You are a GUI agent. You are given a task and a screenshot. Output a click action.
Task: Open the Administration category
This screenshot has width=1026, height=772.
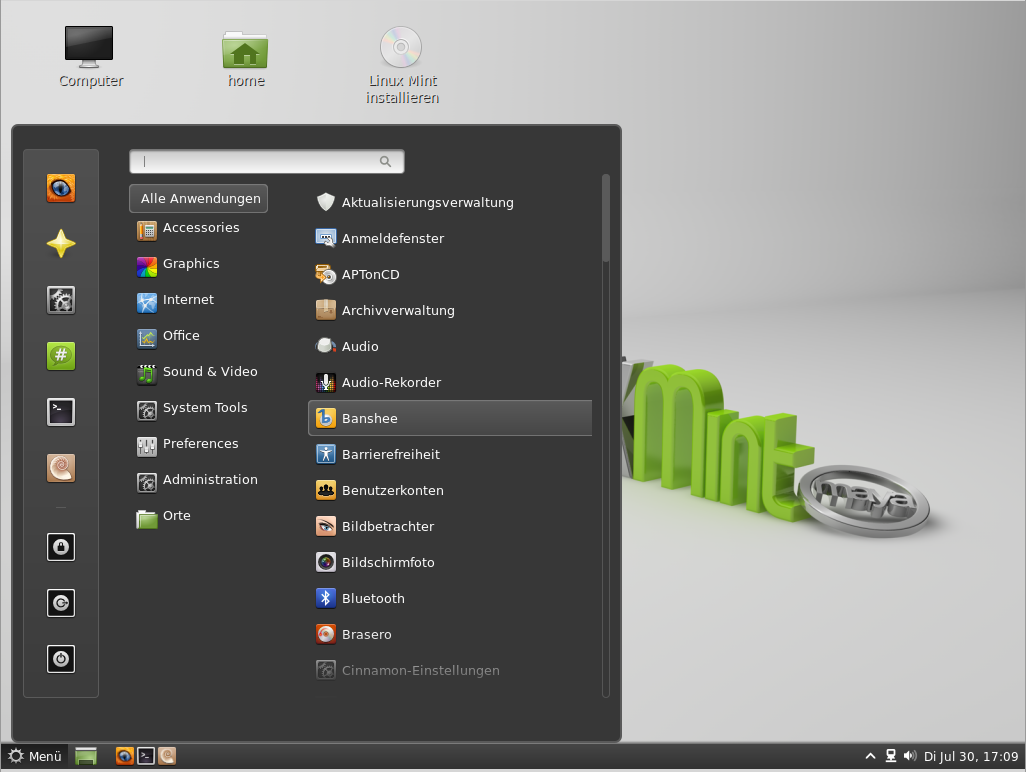point(210,480)
